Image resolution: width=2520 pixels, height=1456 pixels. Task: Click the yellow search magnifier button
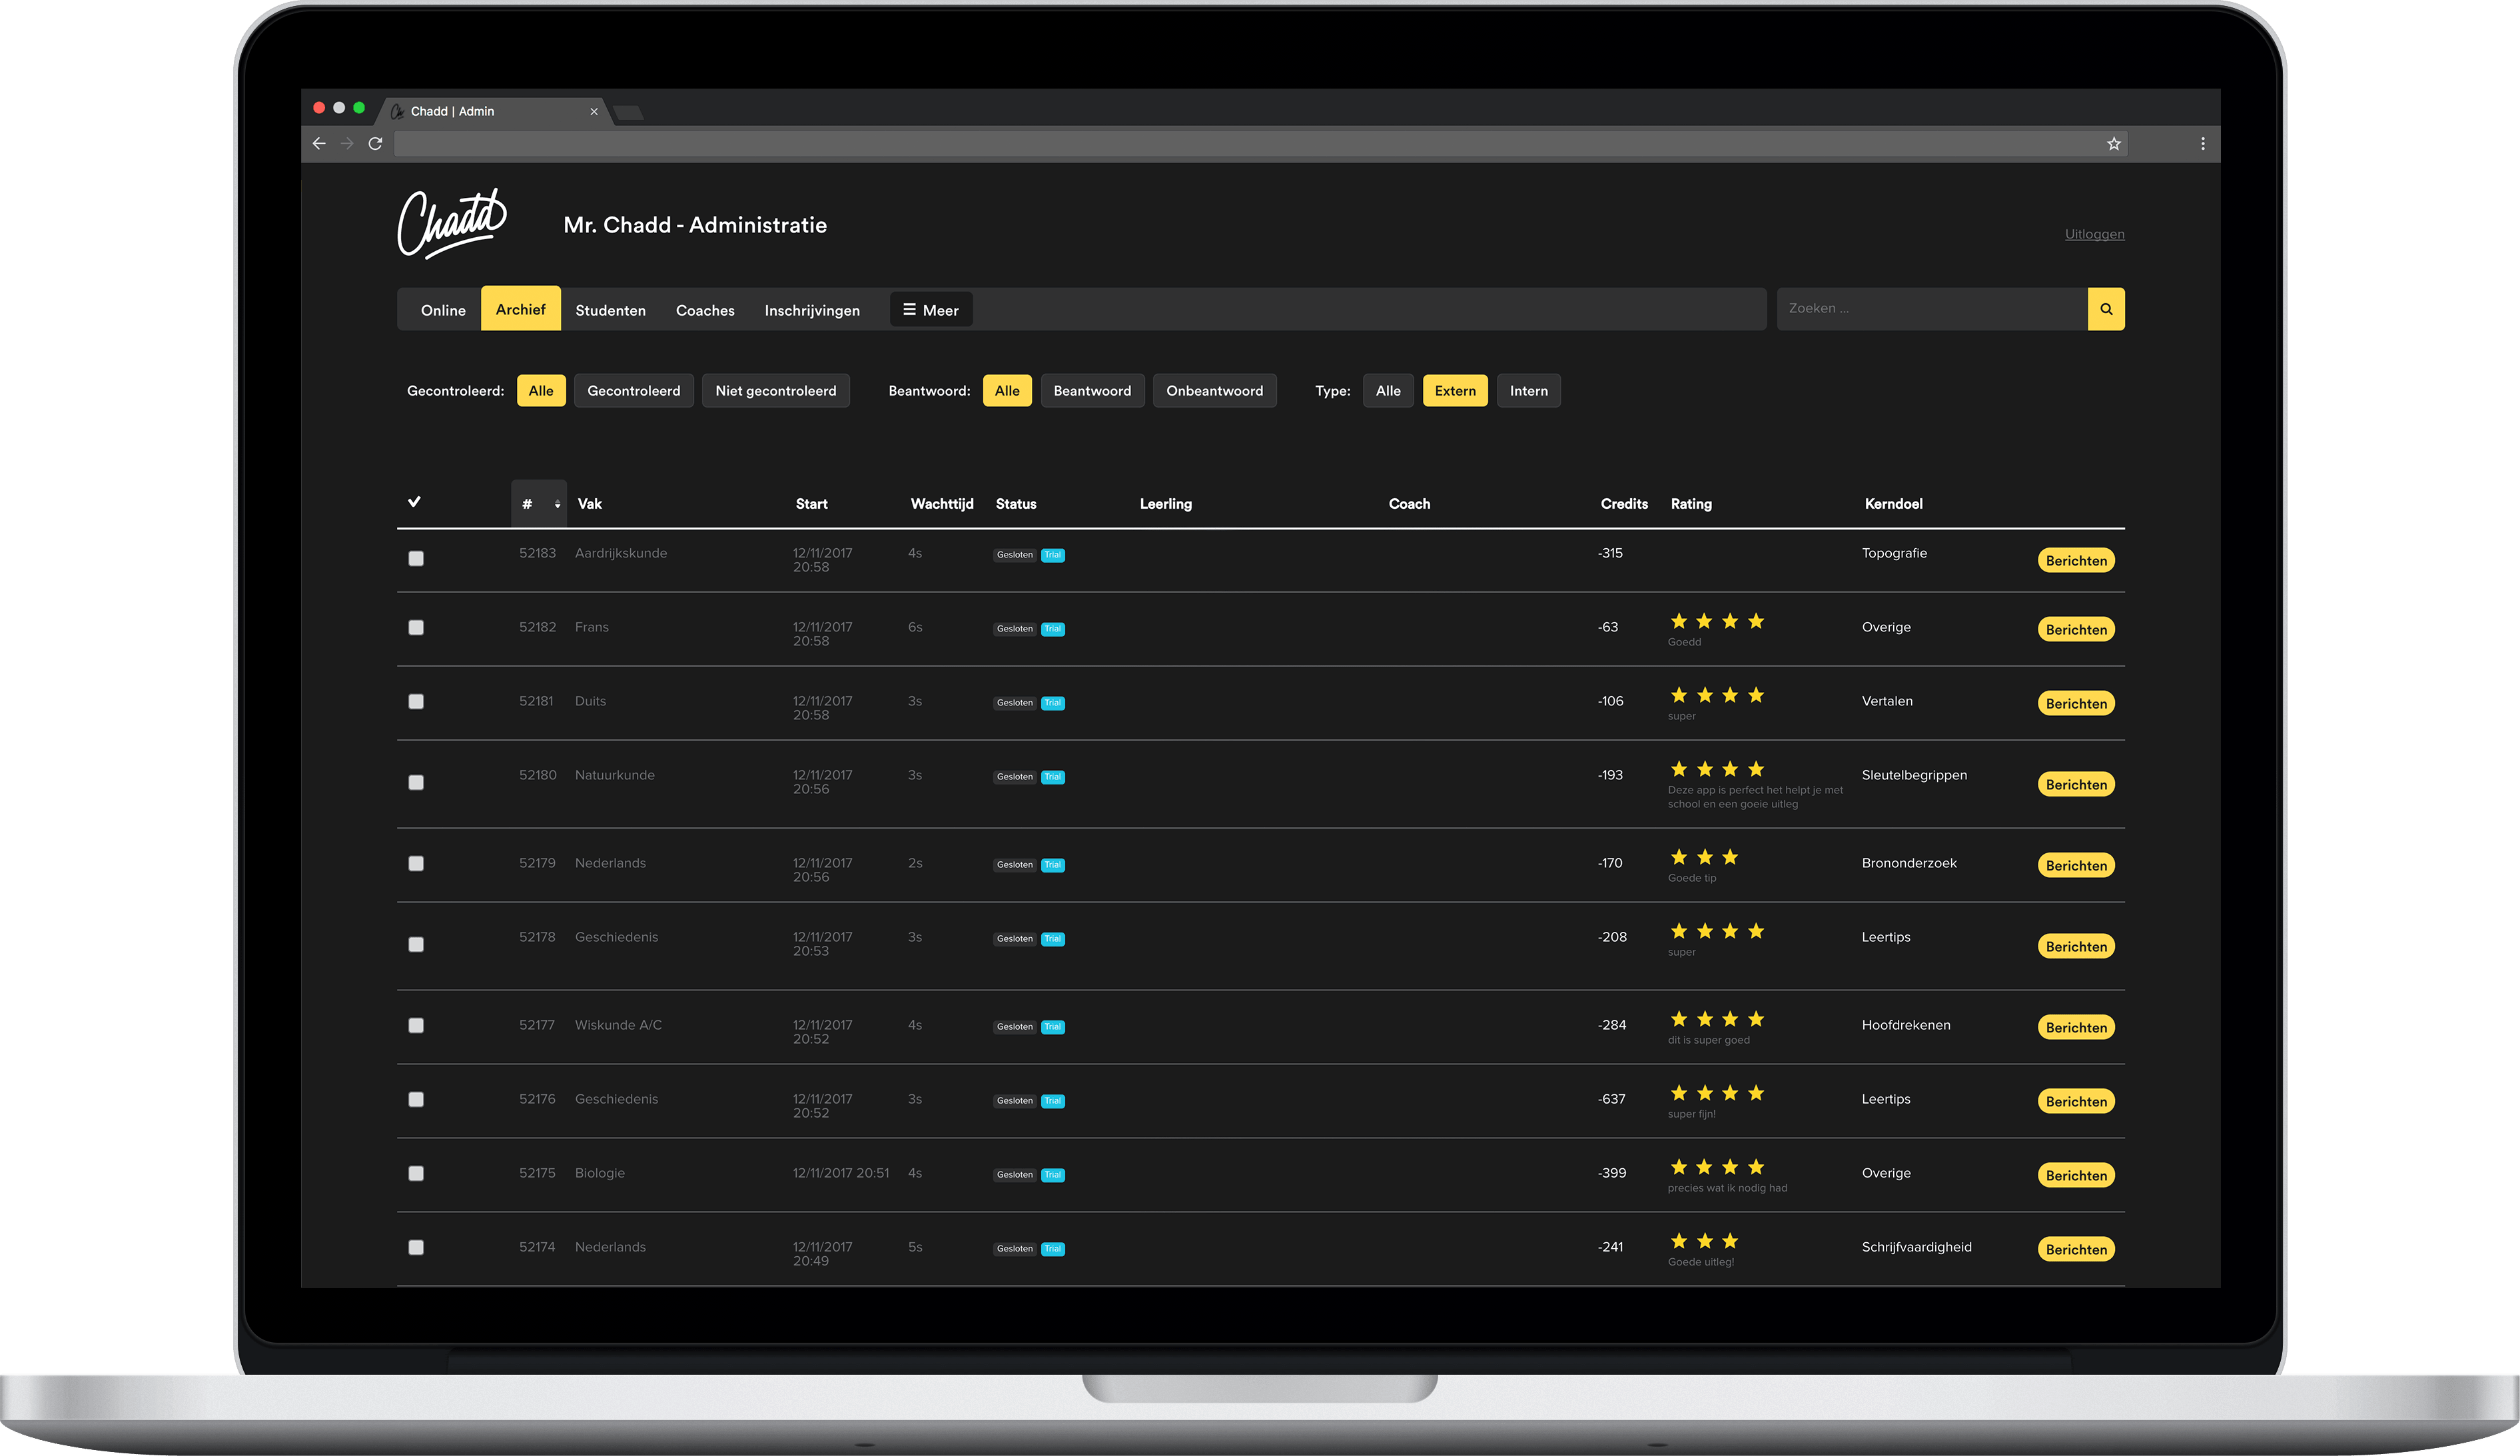[2105, 309]
